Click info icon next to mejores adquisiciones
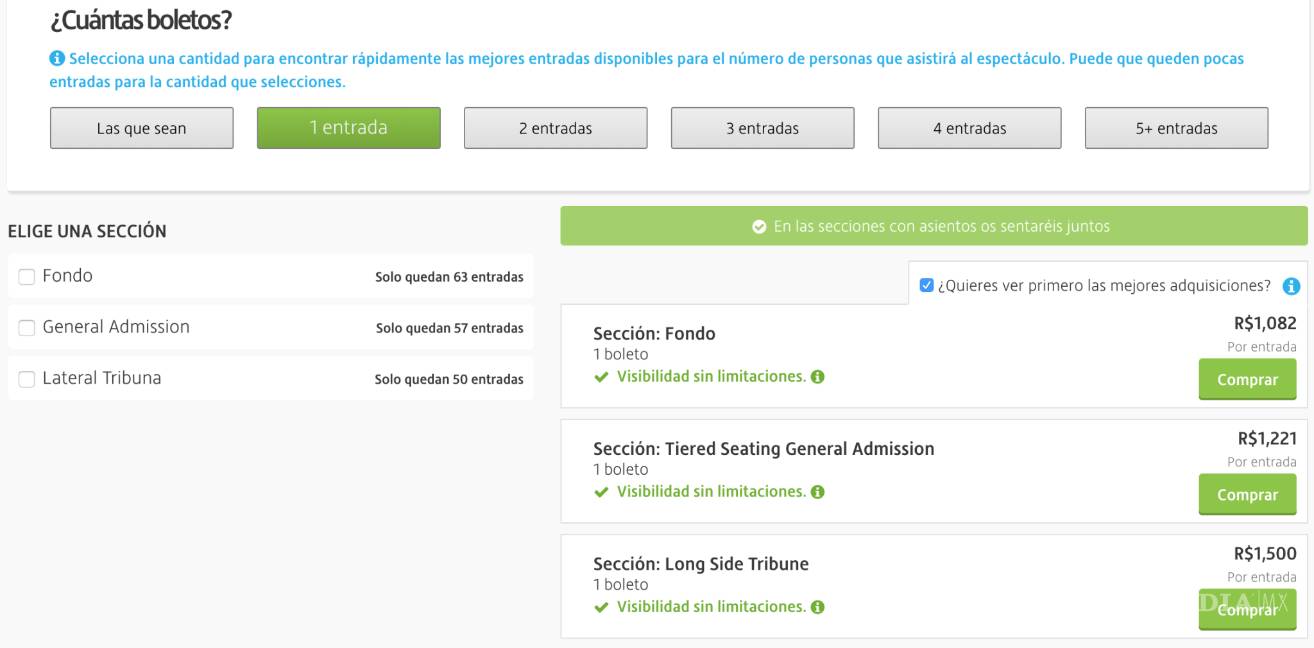 tap(1290, 286)
